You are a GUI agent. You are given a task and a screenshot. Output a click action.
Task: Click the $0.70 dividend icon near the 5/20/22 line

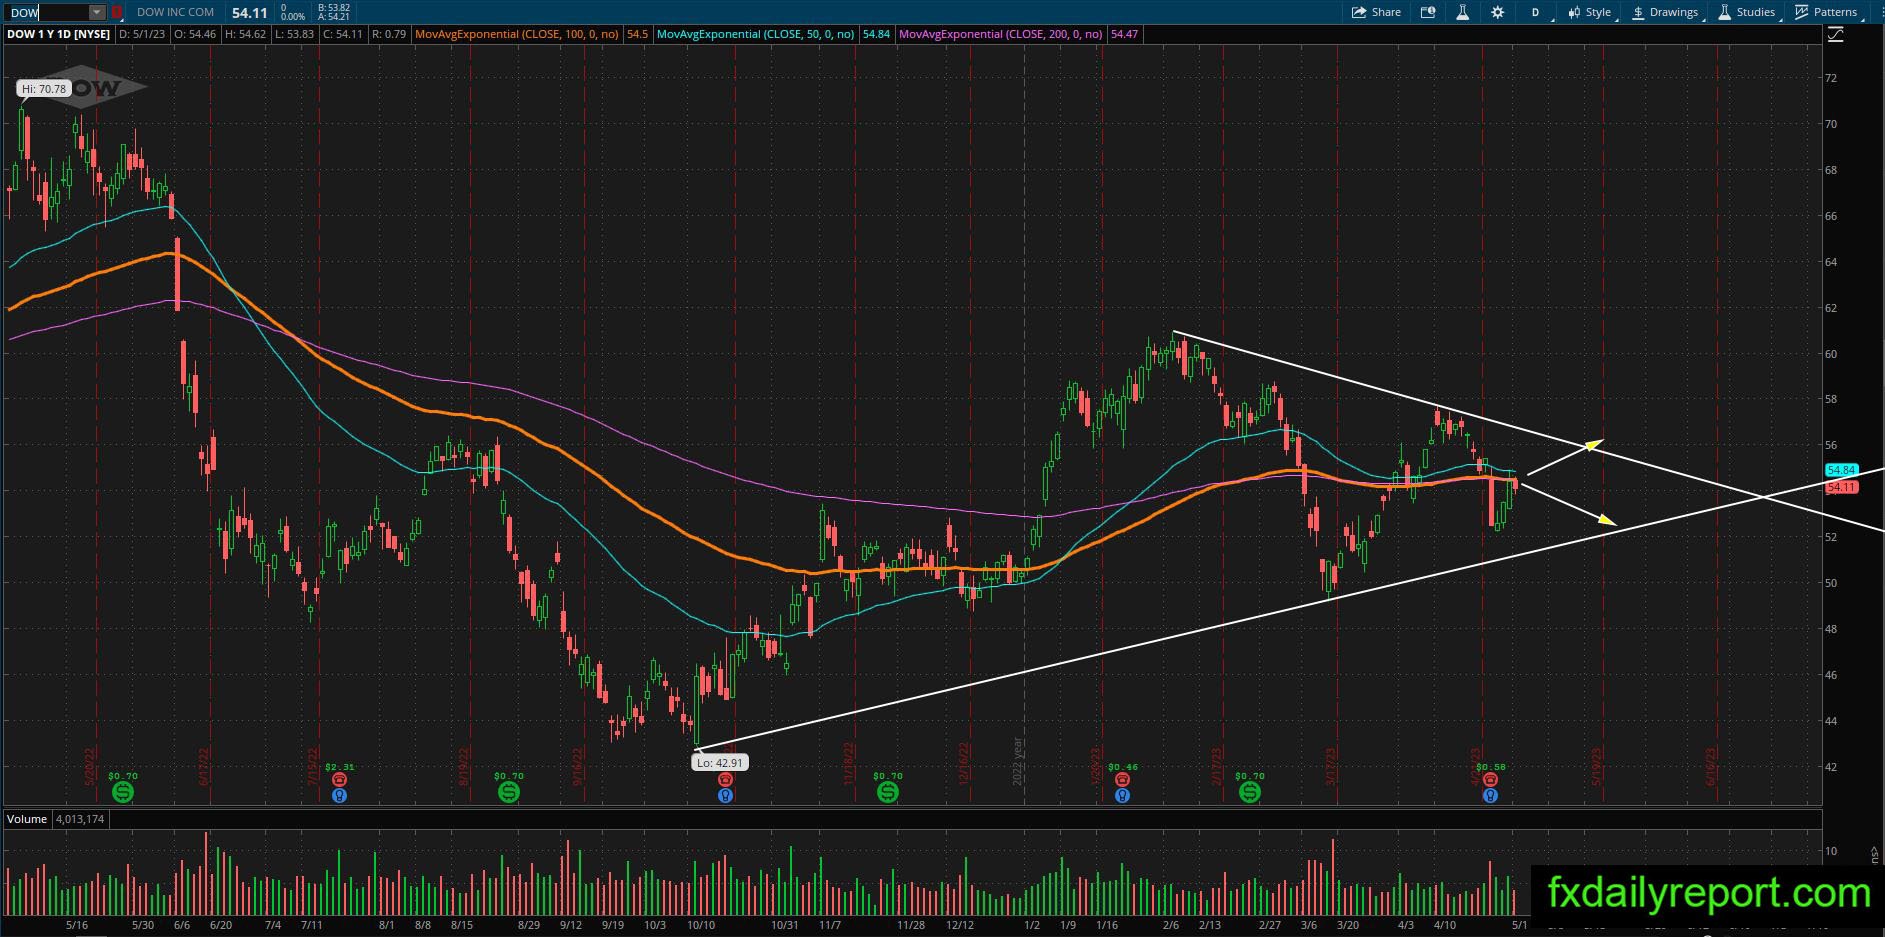[123, 792]
